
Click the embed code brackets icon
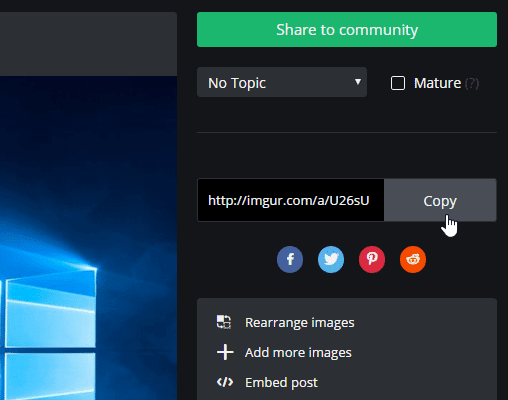pos(225,382)
